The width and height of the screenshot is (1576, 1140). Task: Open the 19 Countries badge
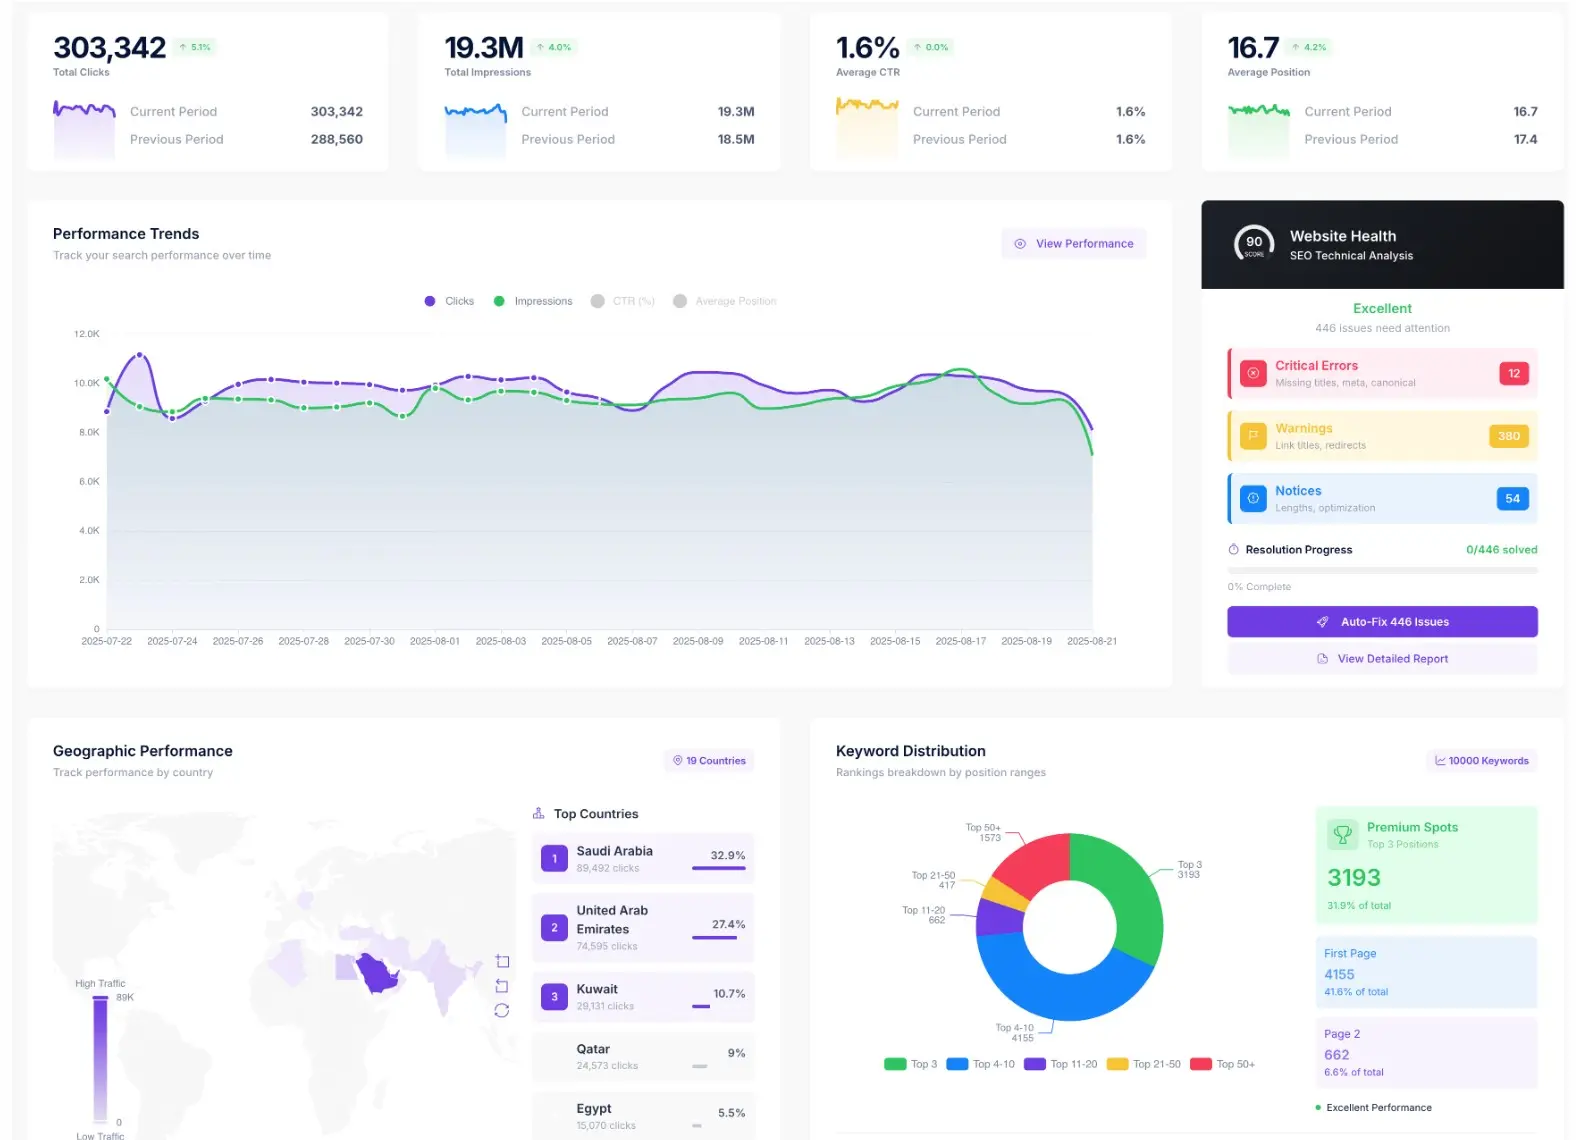[x=710, y=761]
